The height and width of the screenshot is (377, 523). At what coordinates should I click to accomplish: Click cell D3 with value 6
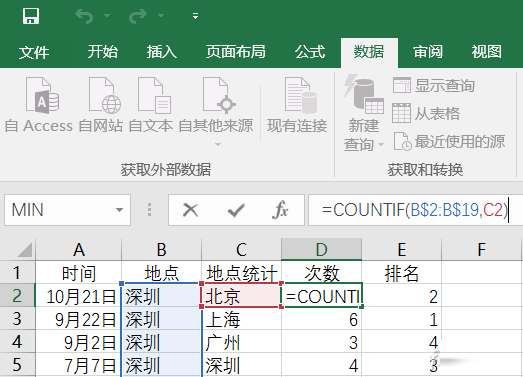pyautogui.click(x=322, y=319)
